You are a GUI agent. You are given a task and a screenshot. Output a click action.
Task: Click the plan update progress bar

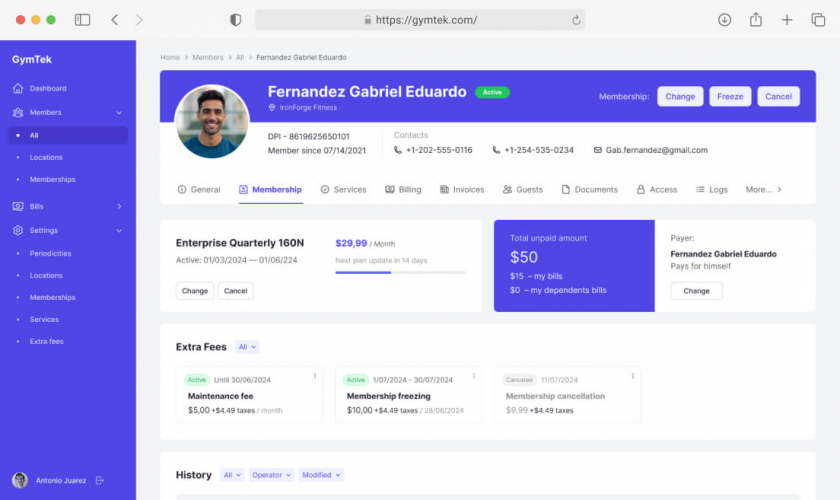pos(401,272)
